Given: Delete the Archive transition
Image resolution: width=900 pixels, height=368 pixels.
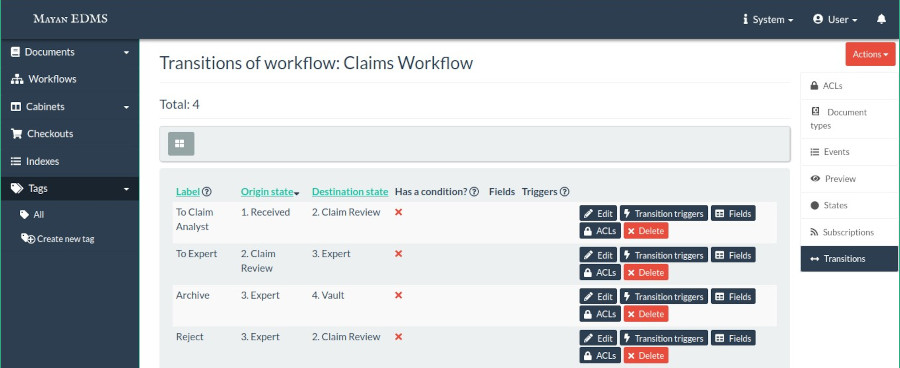Looking at the screenshot, I should click(646, 314).
